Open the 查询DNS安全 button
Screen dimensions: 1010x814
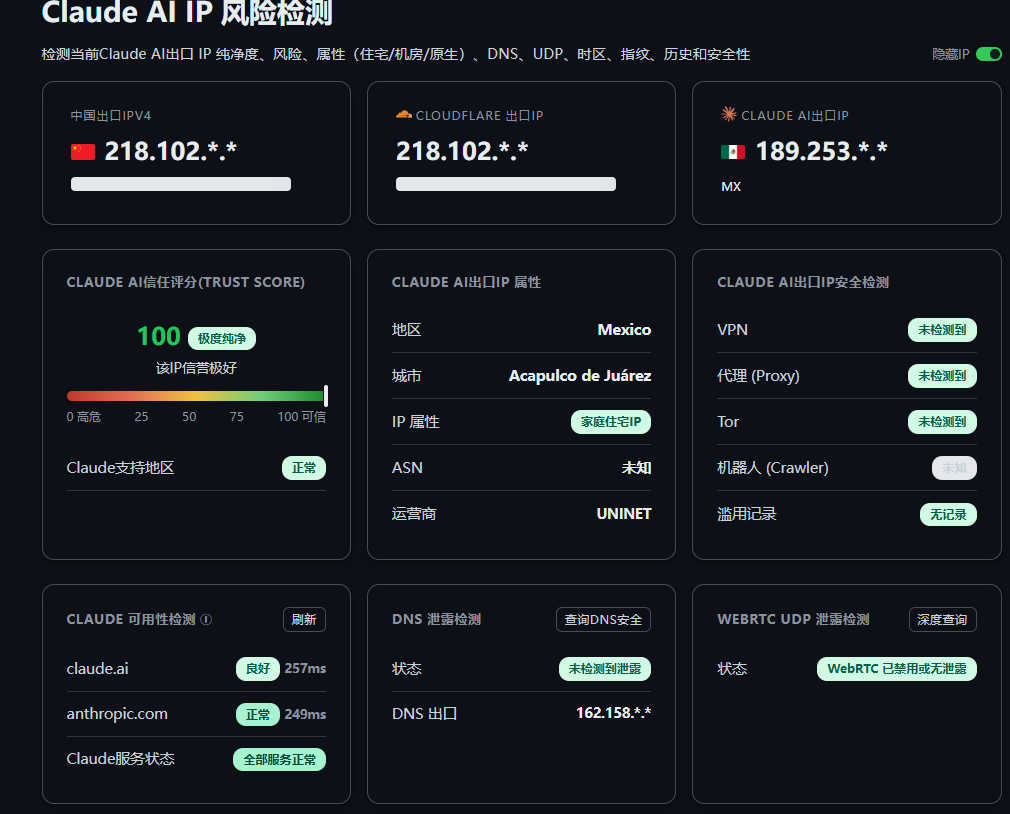(x=603, y=620)
